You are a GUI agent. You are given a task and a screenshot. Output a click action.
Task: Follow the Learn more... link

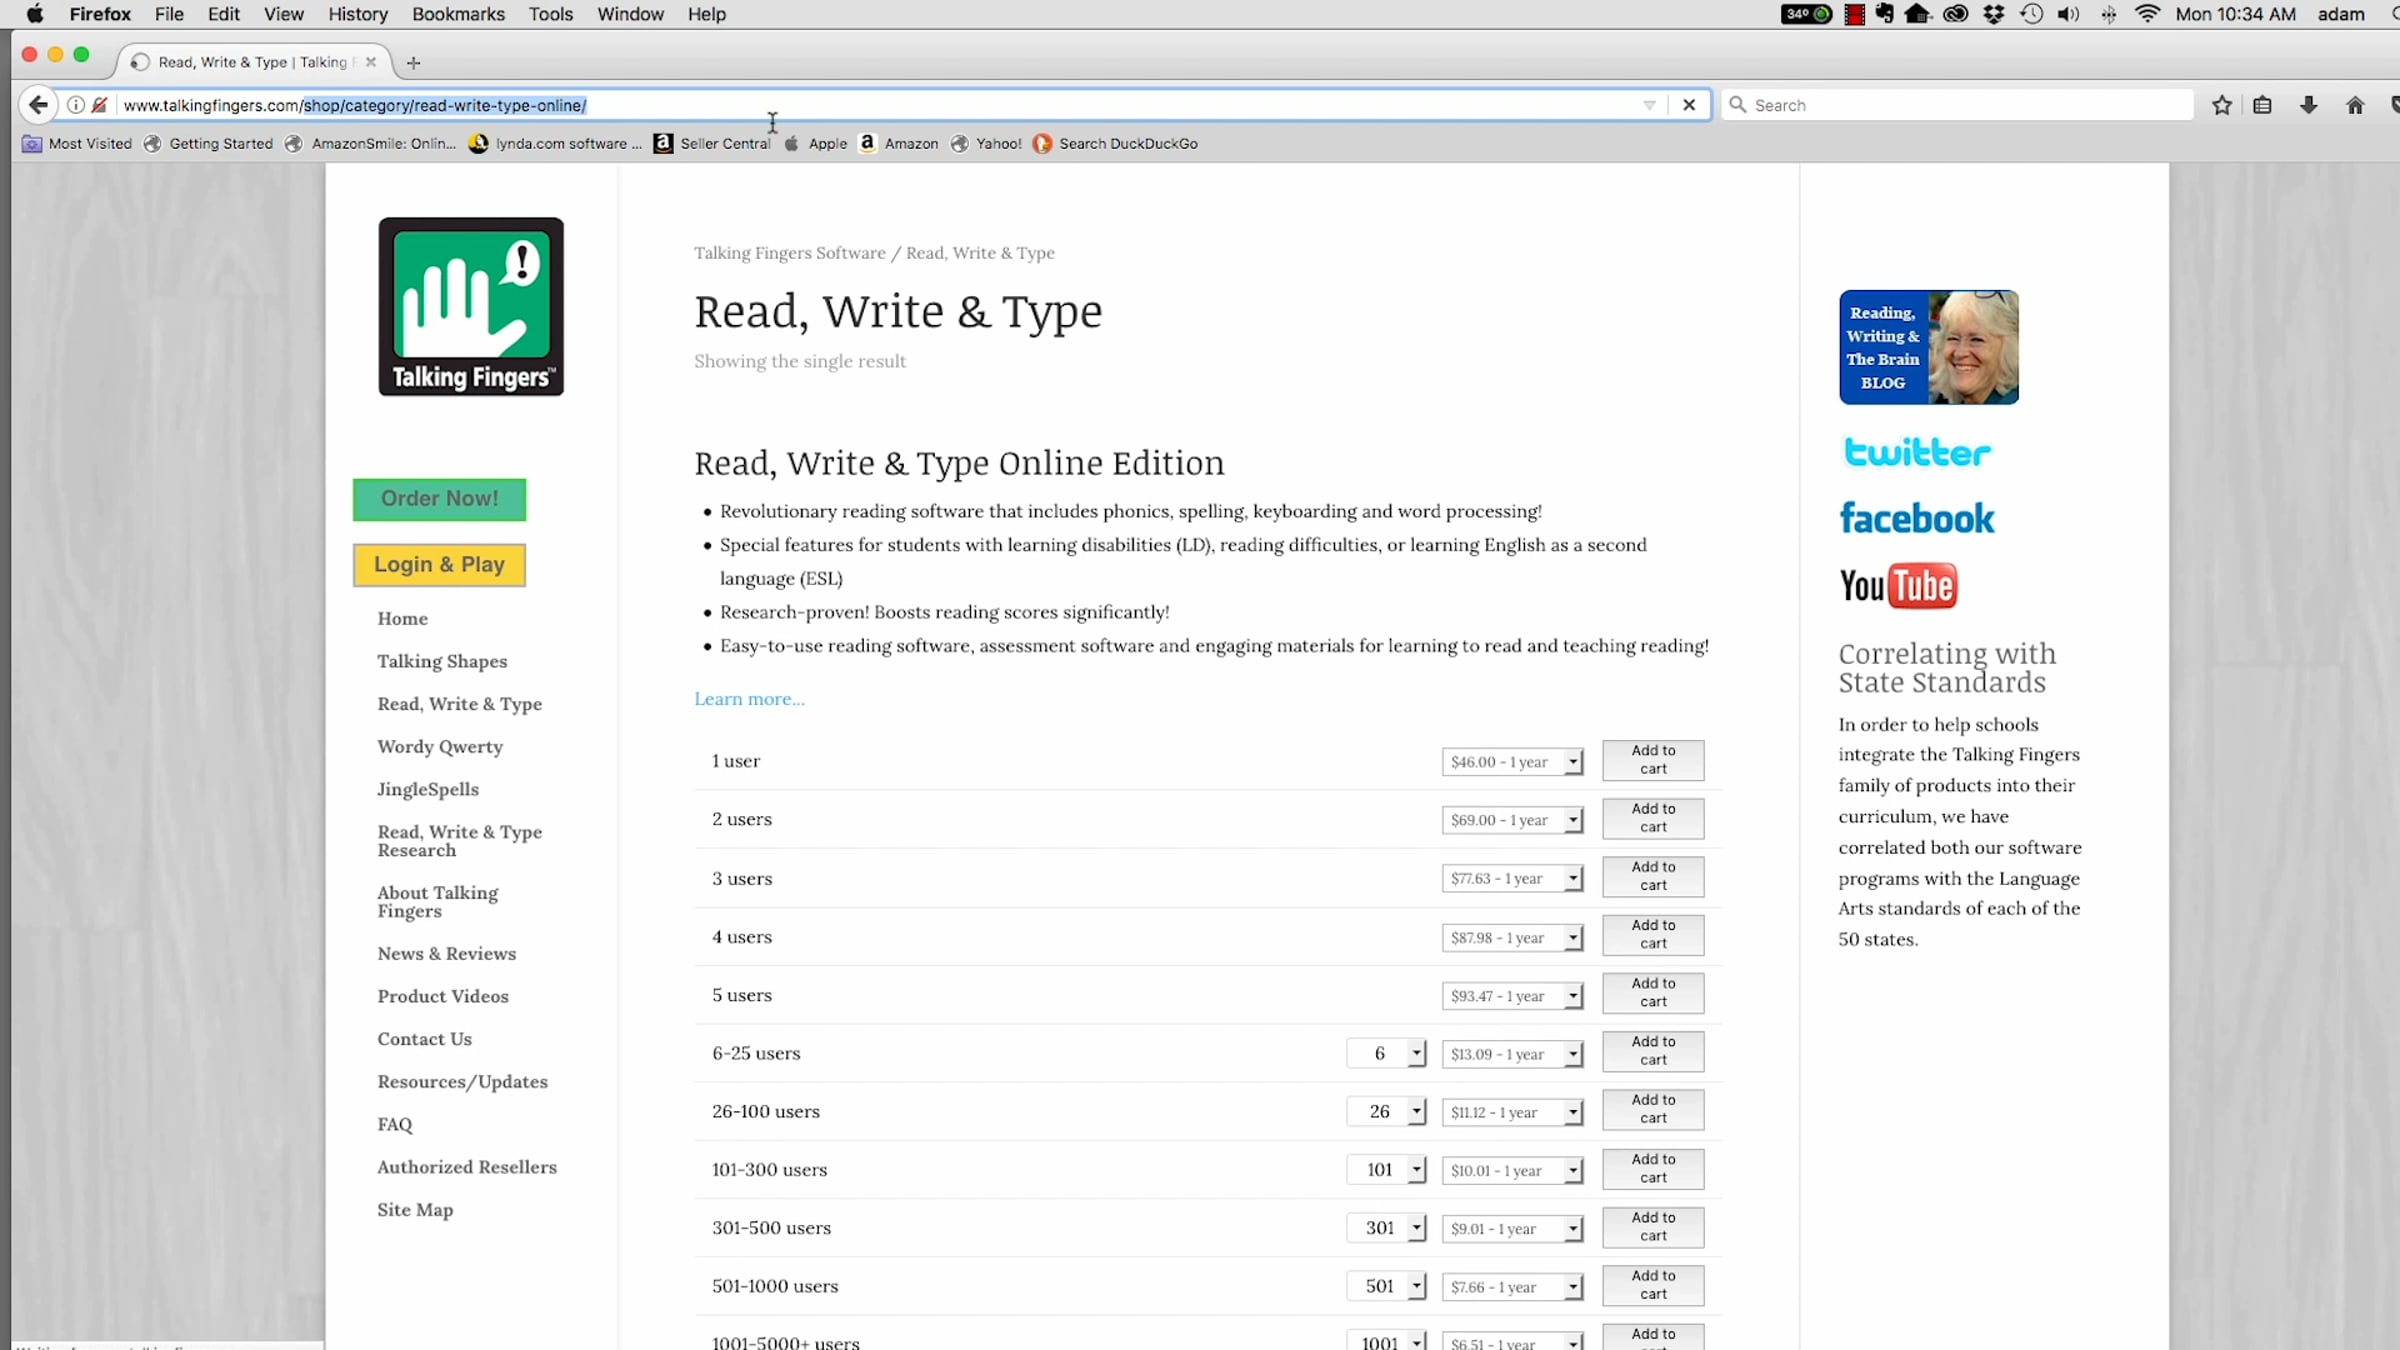(x=749, y=699)
